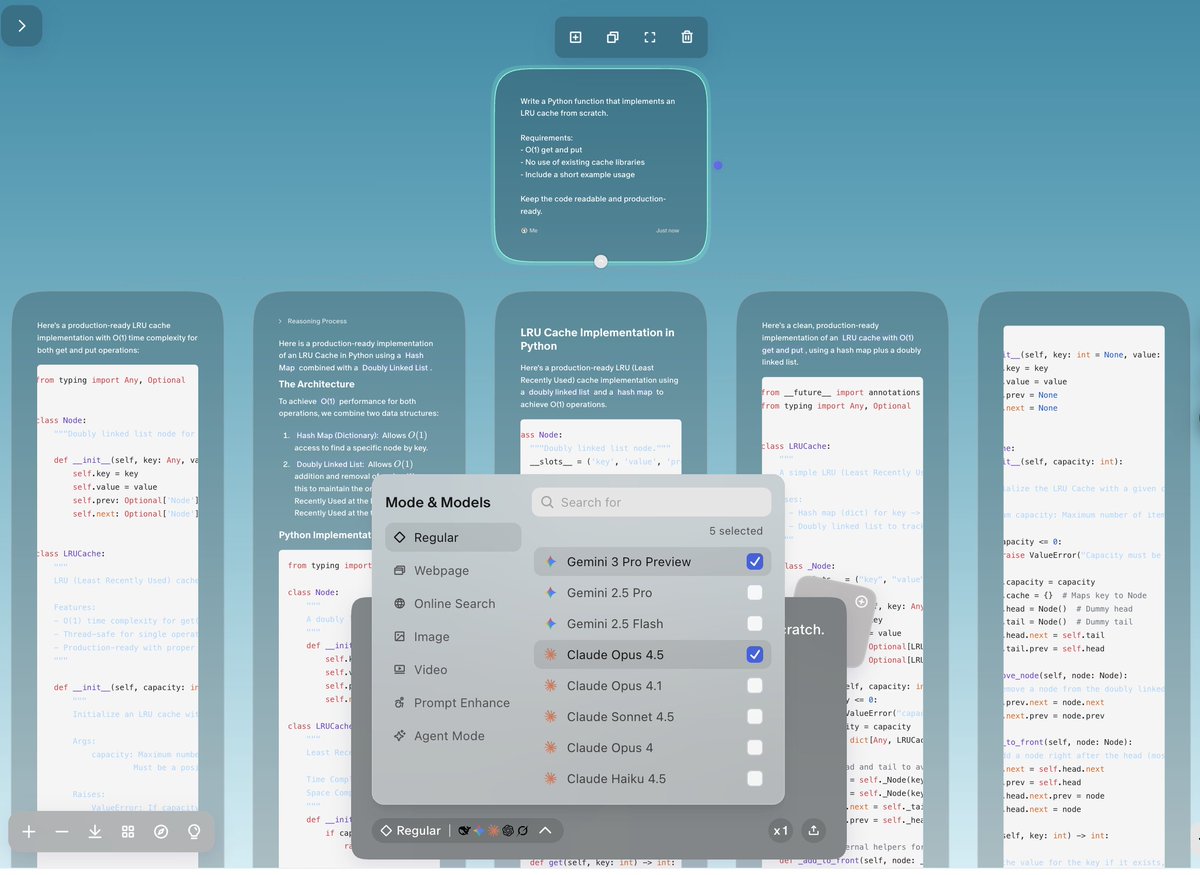The image size is (1200, 875).
Task: Select Agent Mode
Action: pyautogui.click(x=453, y=735)
